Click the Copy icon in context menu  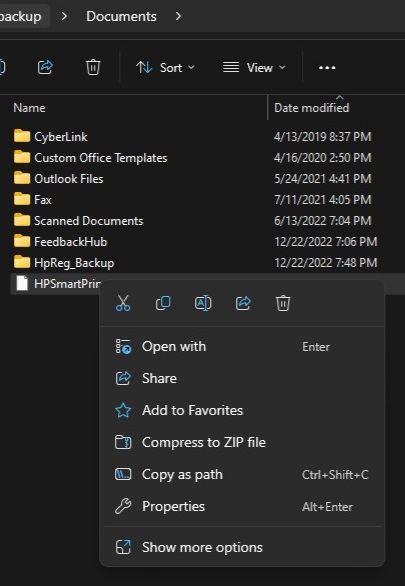(x=163, y=303)
